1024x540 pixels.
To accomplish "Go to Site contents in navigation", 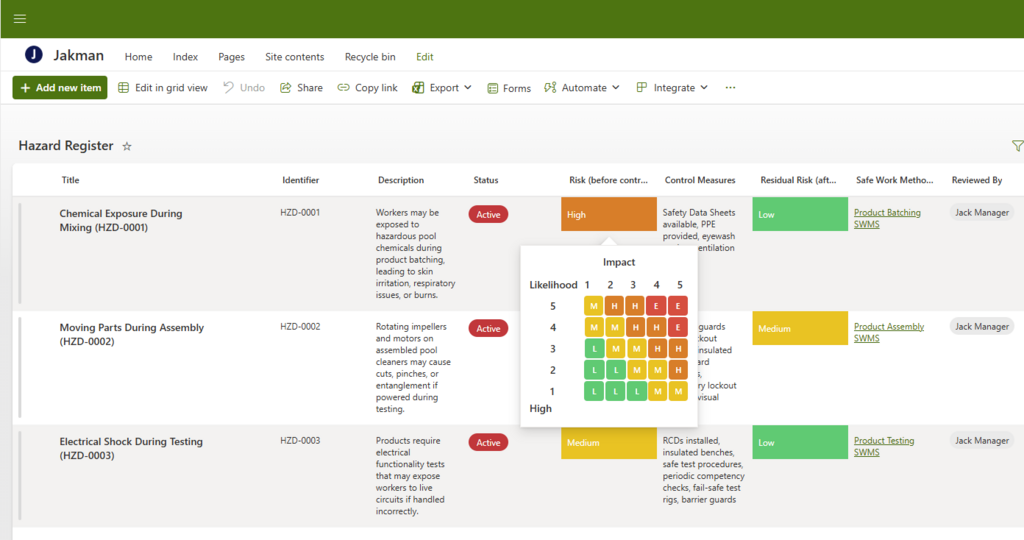I will tap(294, 57).
